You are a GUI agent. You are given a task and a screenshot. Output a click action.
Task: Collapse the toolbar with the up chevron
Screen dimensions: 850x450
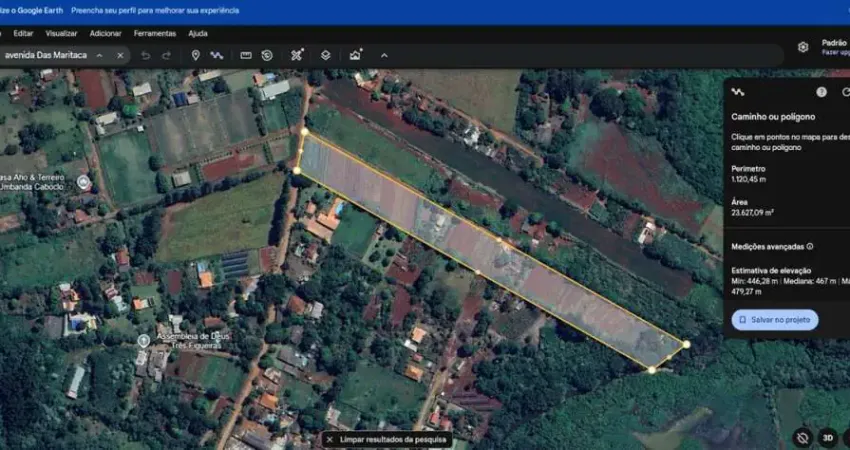coord(384,55)
